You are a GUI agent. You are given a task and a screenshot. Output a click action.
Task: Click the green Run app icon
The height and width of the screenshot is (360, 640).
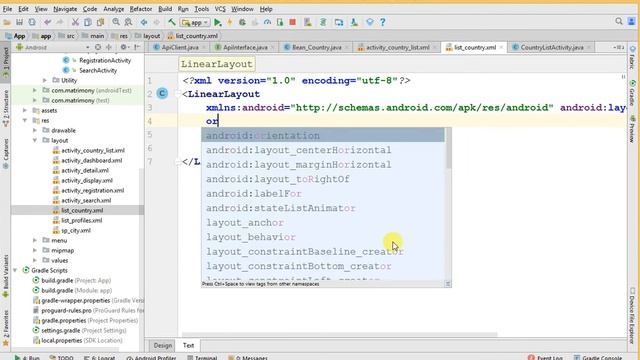[x=218, y=22]
